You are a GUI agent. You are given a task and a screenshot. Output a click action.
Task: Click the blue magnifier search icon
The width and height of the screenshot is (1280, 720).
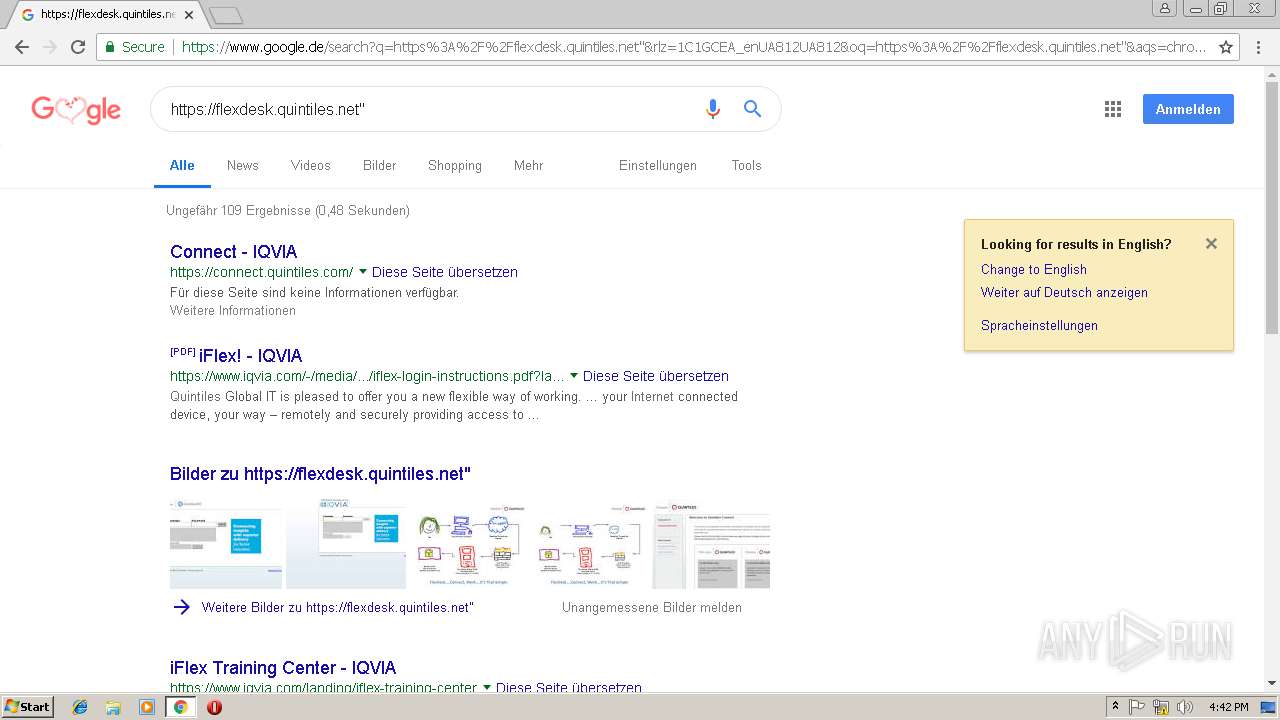[753, 109]
